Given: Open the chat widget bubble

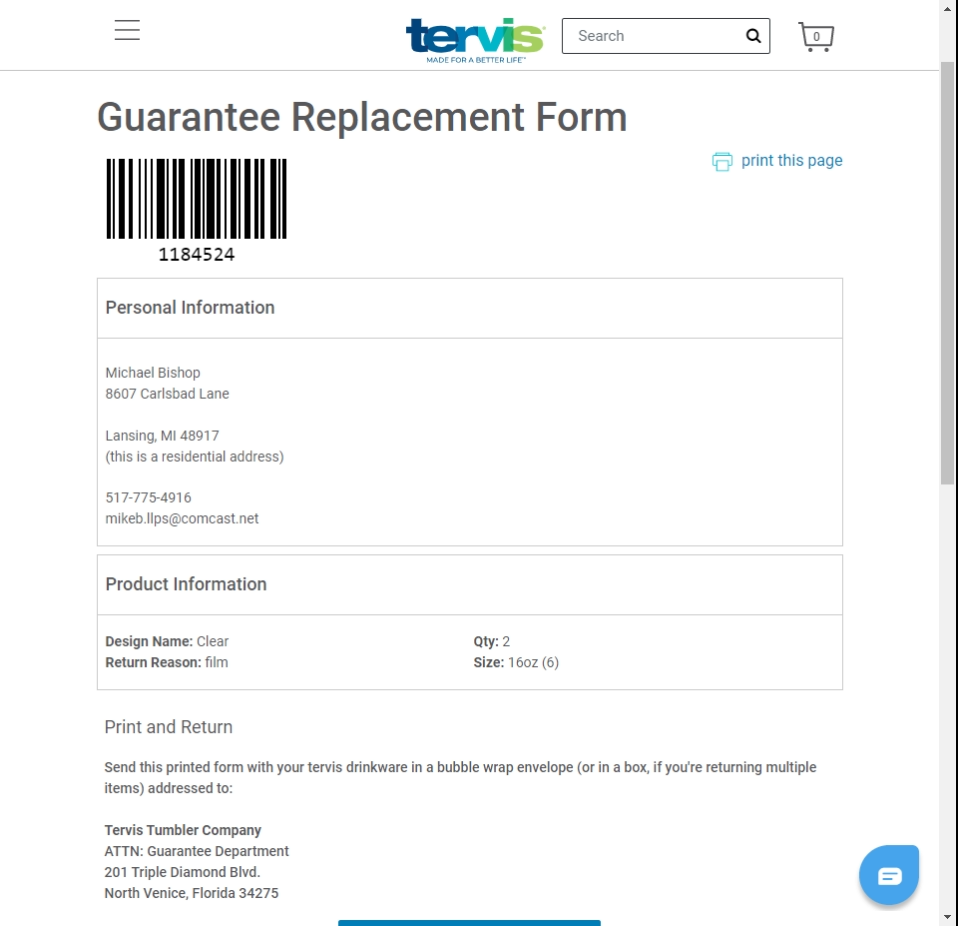Looking at the screenshot, I should pos(889,876).
